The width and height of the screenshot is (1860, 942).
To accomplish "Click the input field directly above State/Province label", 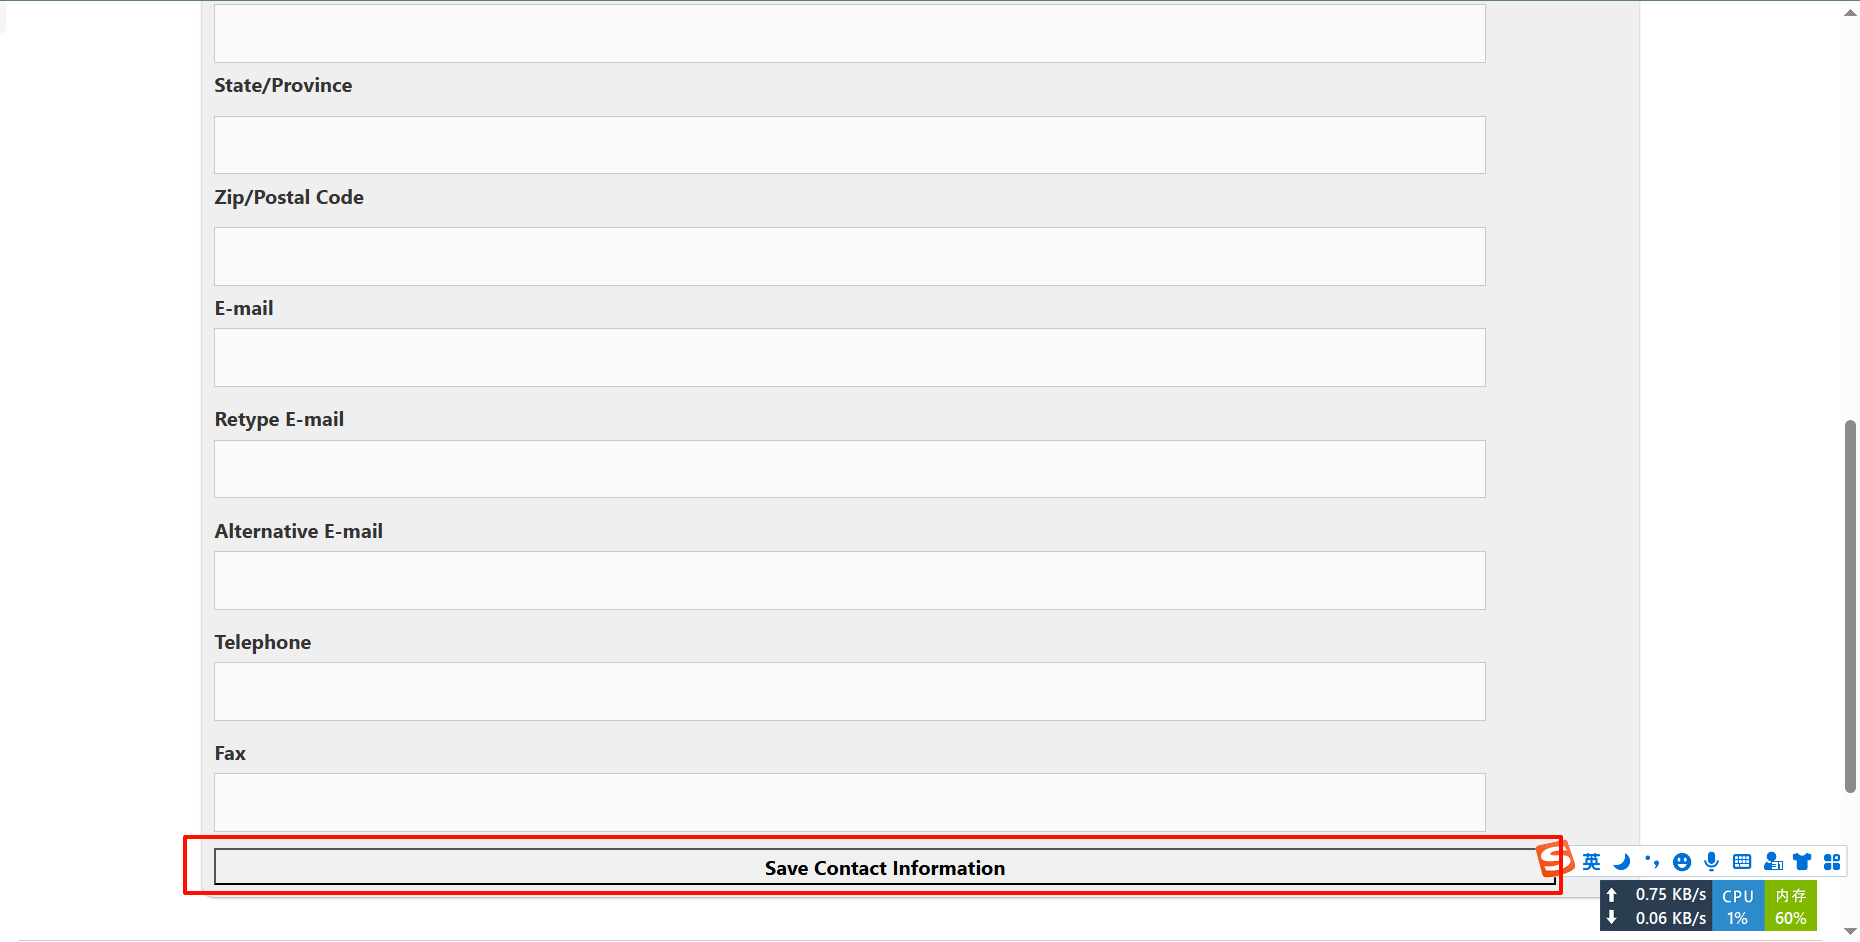I will 850,33.
